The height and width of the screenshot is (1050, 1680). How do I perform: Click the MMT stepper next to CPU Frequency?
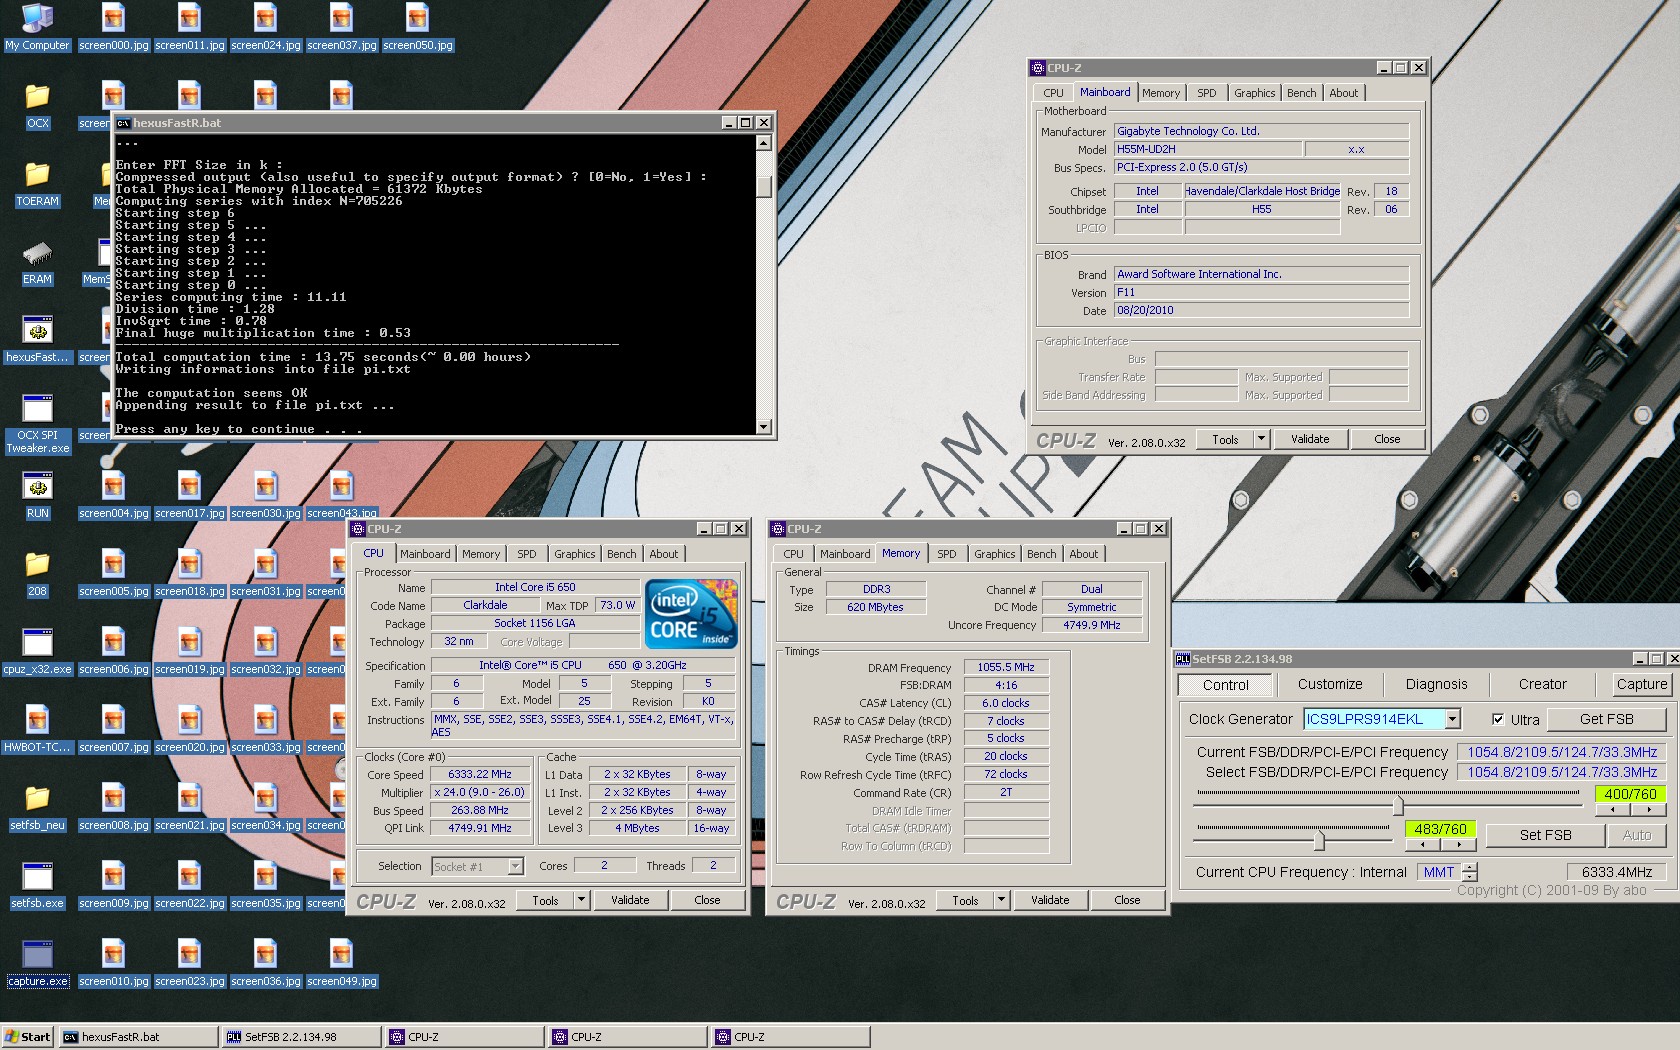click(x=1469, y=872)
